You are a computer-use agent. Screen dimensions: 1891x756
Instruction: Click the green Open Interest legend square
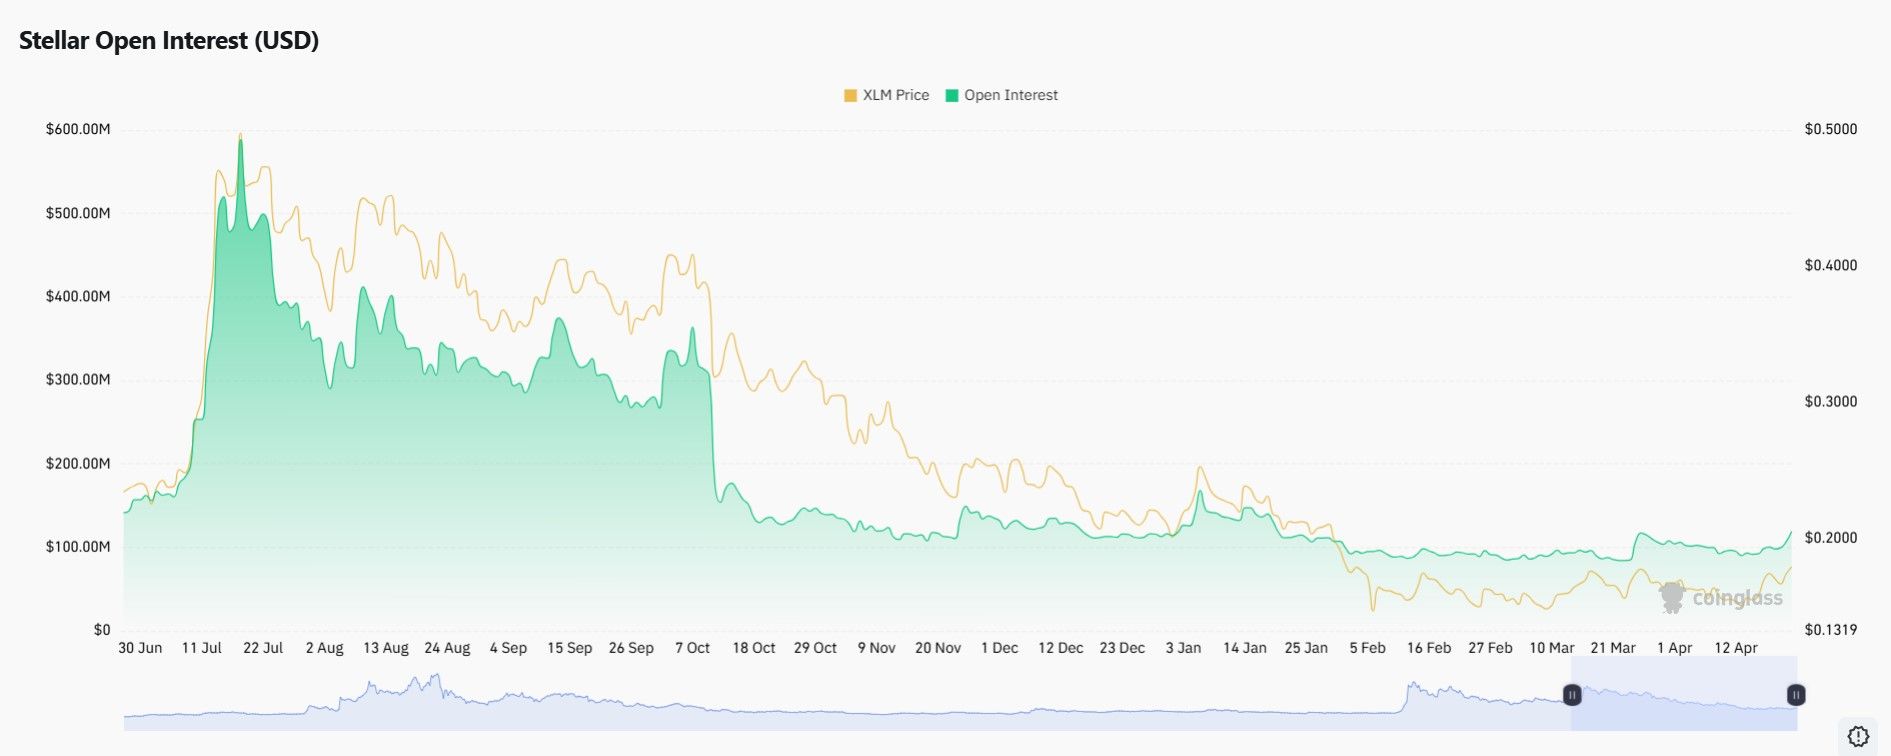pos(950,95)
